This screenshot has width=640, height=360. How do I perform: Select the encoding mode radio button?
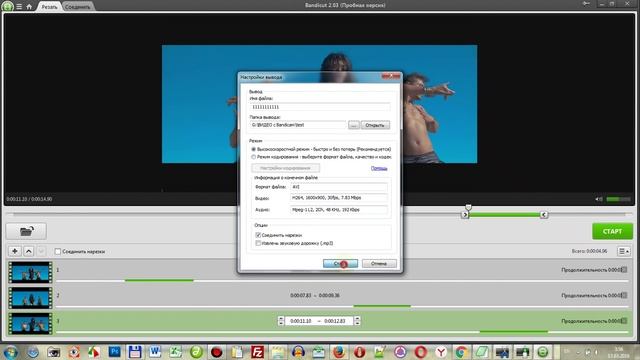[x=253, y=157]
